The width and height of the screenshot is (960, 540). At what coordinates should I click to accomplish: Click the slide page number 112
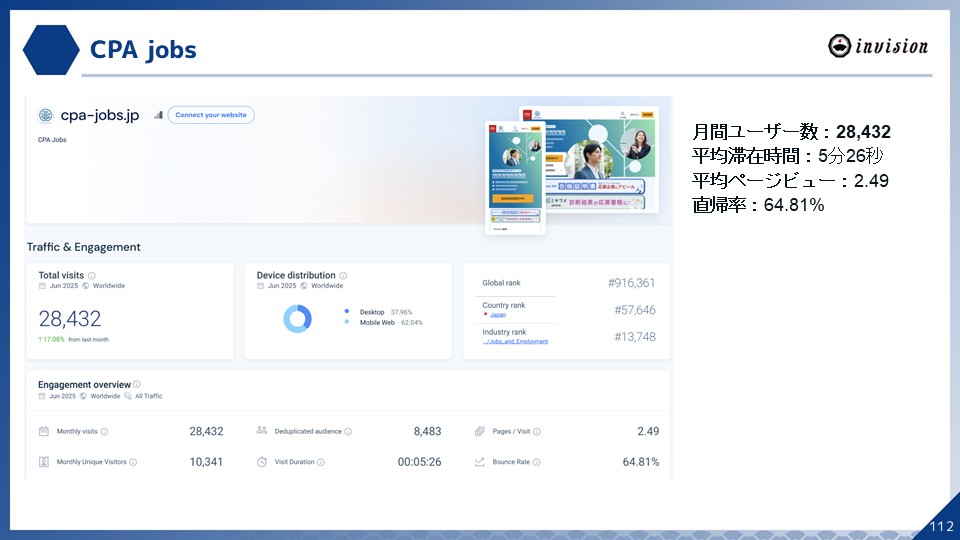point(941,526)
